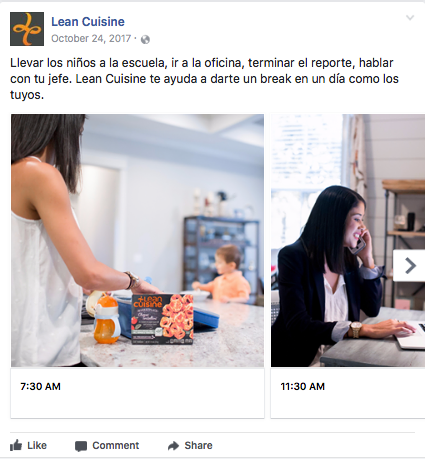Expand the post options chevron menu

pos(410,18)
